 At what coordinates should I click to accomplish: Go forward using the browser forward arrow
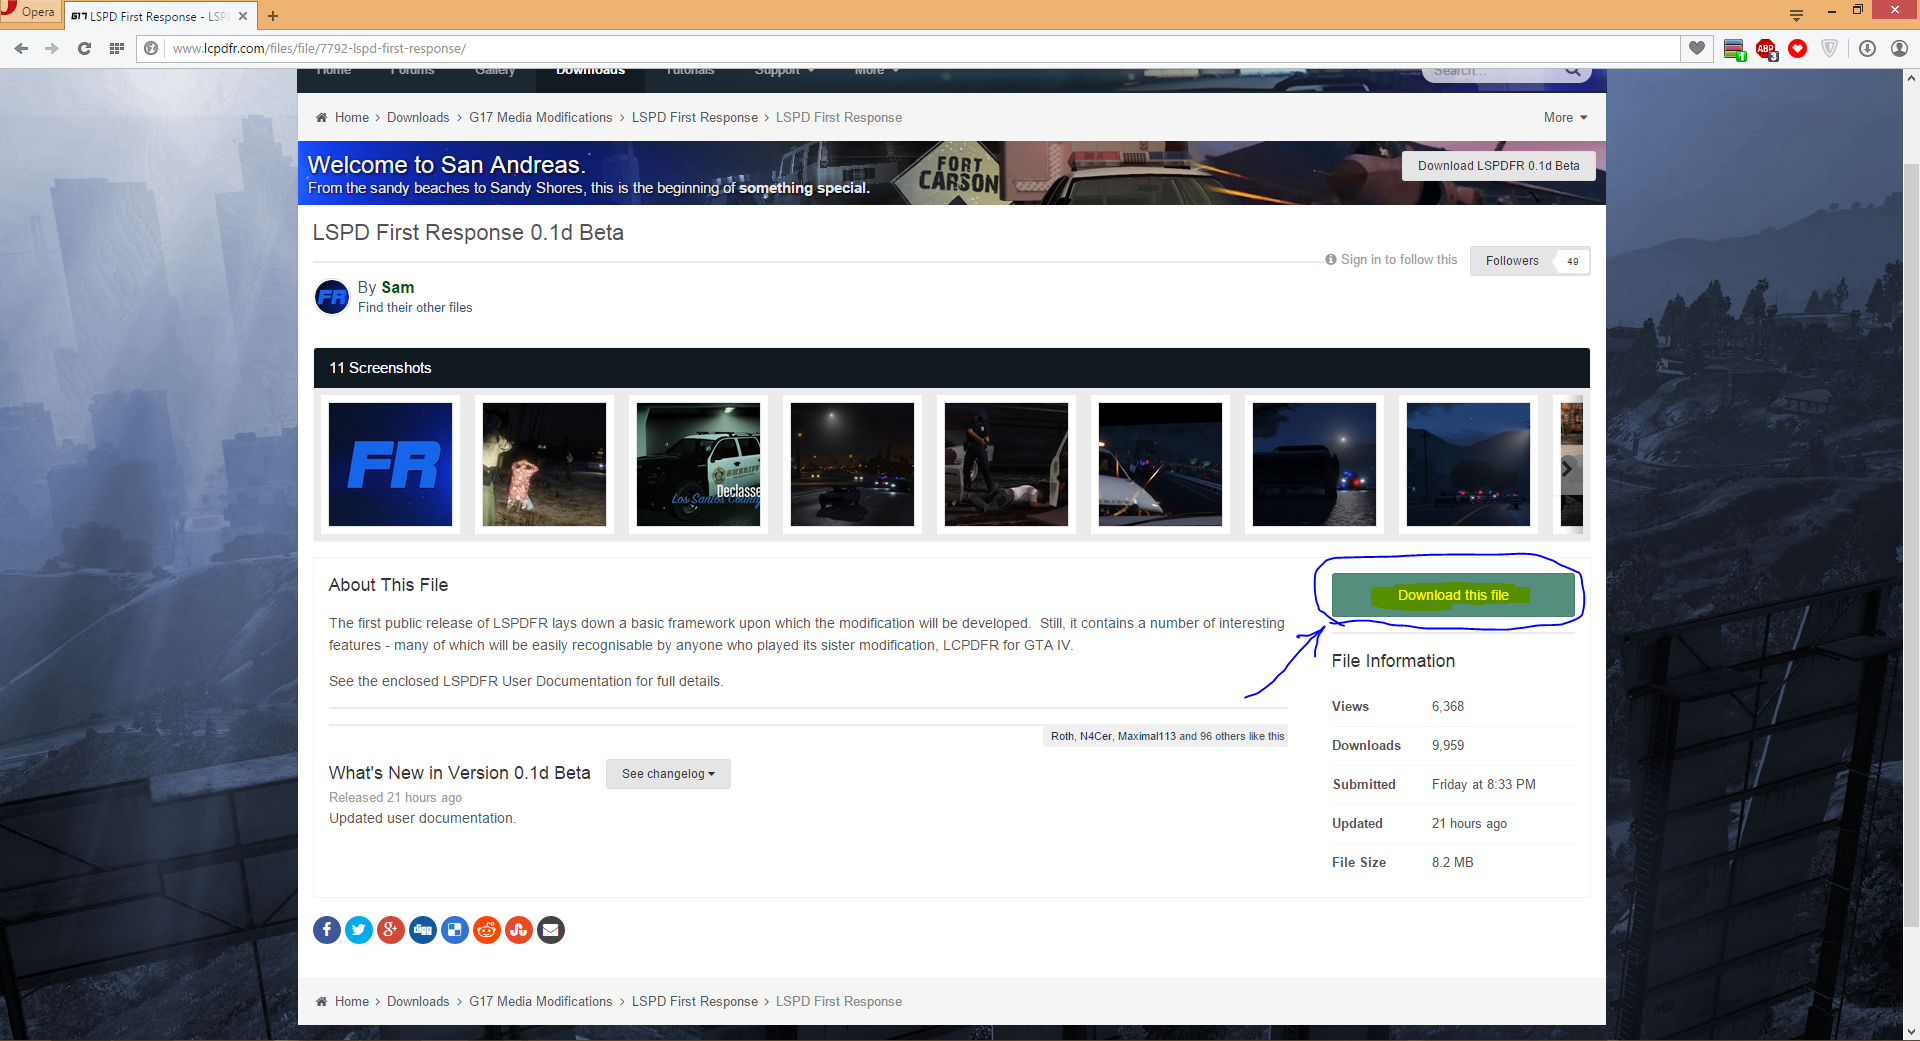[52, 48]
